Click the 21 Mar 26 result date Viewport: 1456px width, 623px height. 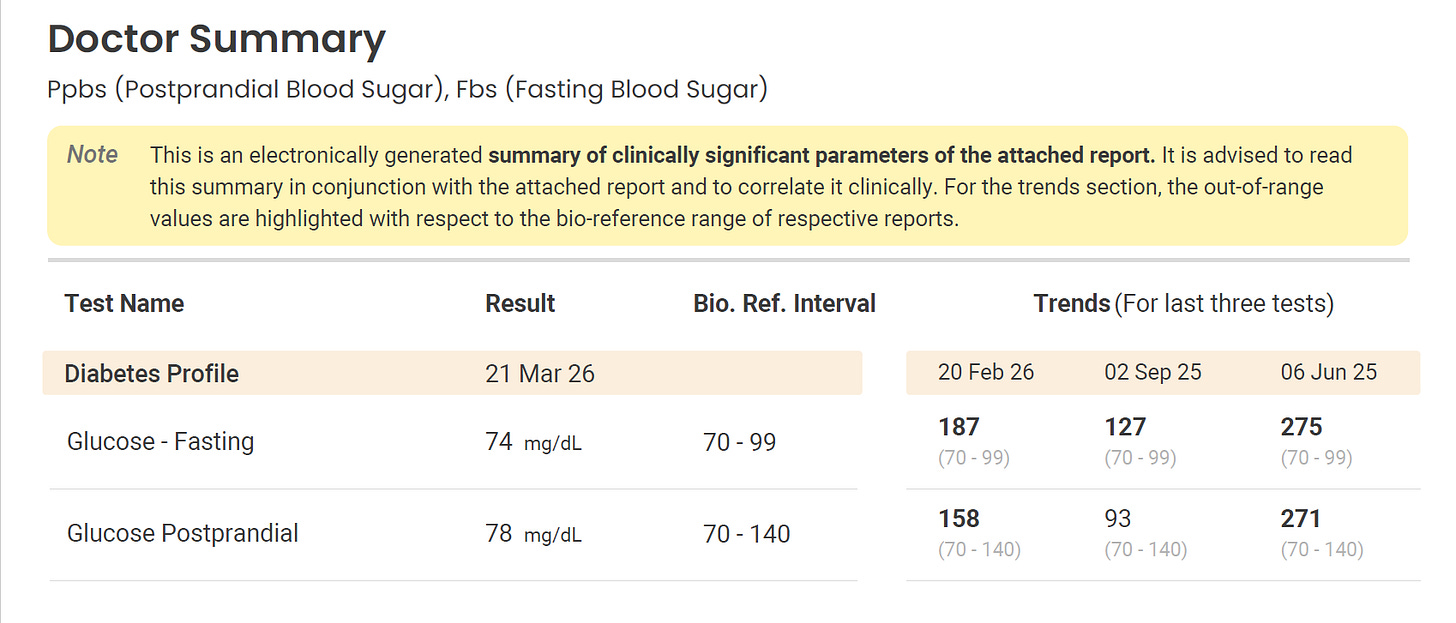540,374
